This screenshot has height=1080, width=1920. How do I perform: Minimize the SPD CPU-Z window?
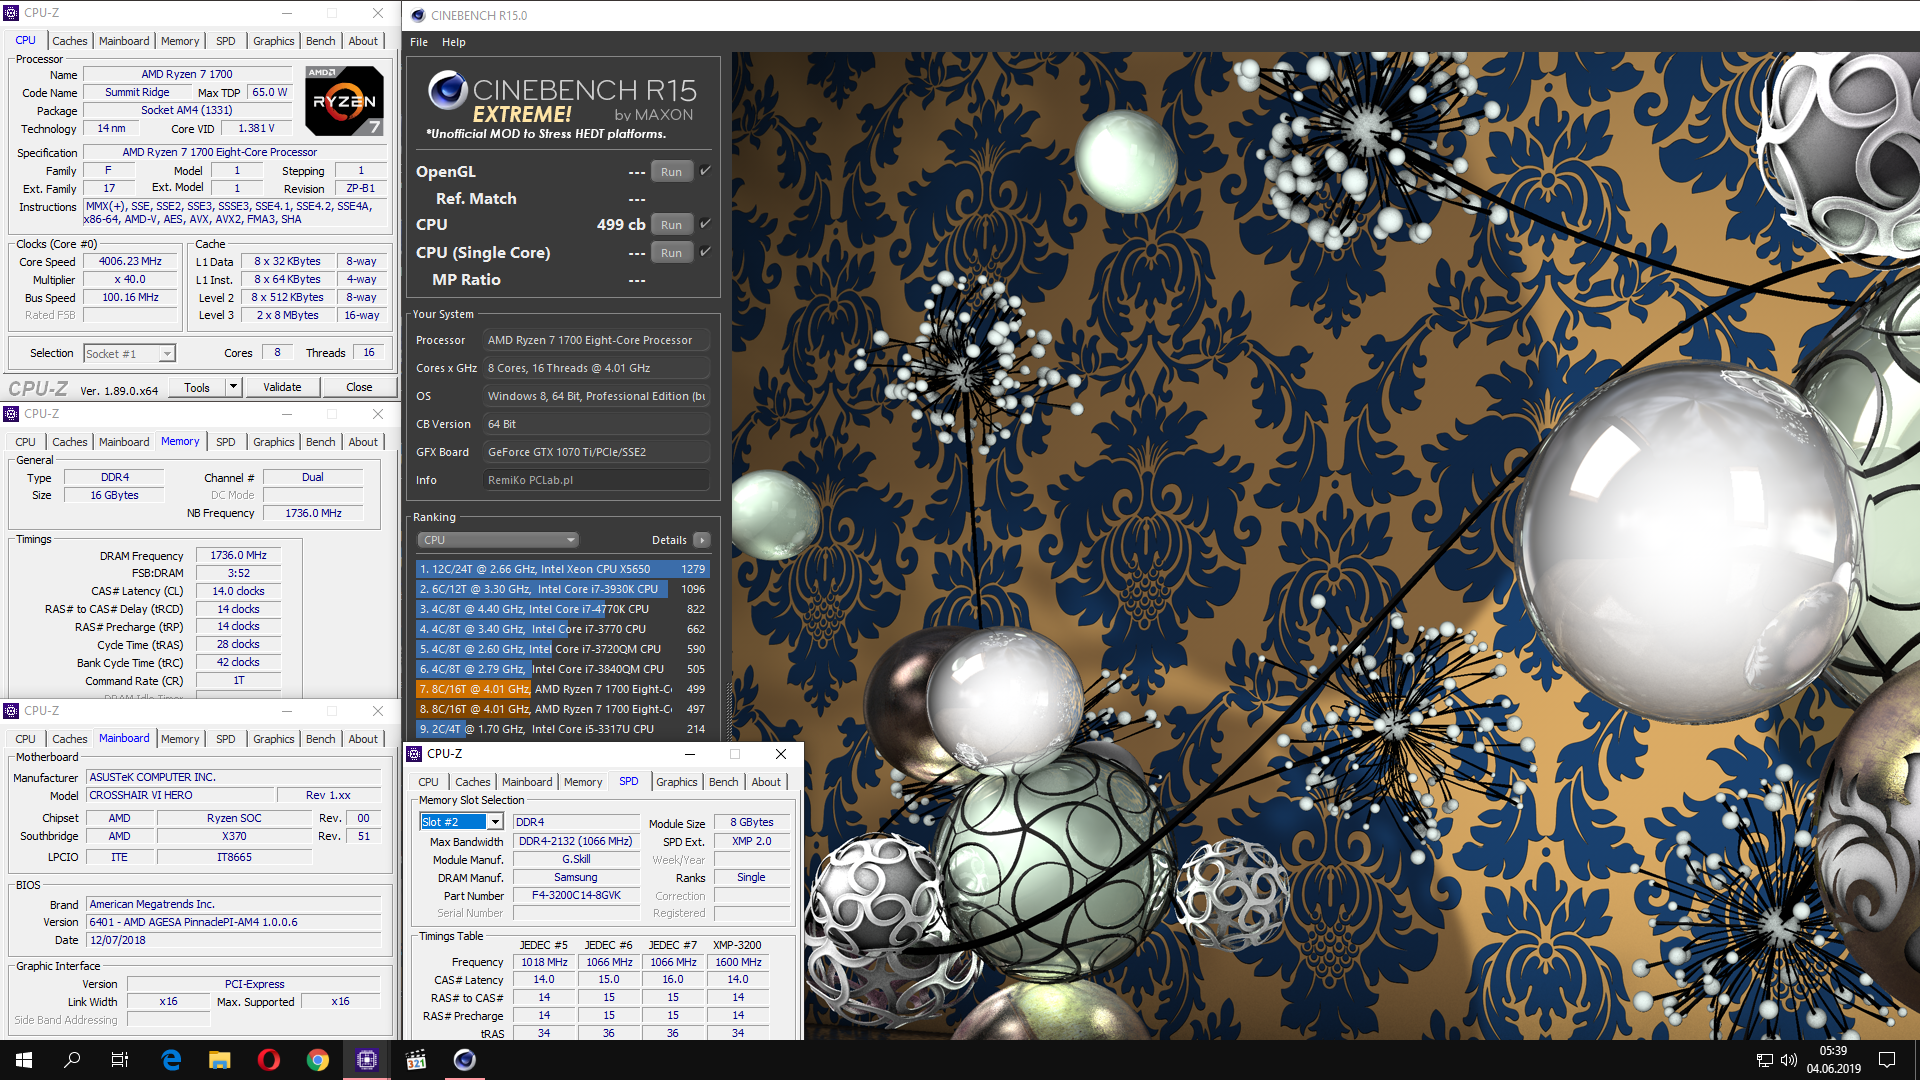pyautogui.click(x=689, y=754)
